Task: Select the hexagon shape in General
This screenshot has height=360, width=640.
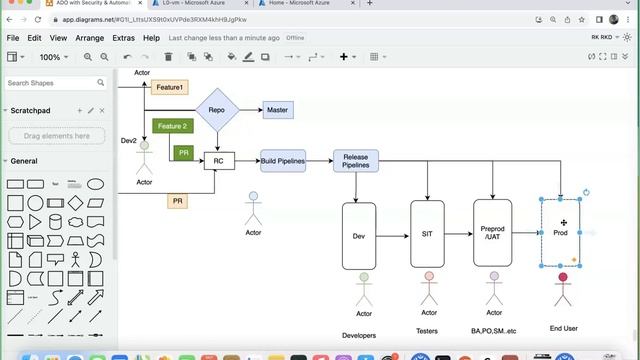Action: [15, 222]
